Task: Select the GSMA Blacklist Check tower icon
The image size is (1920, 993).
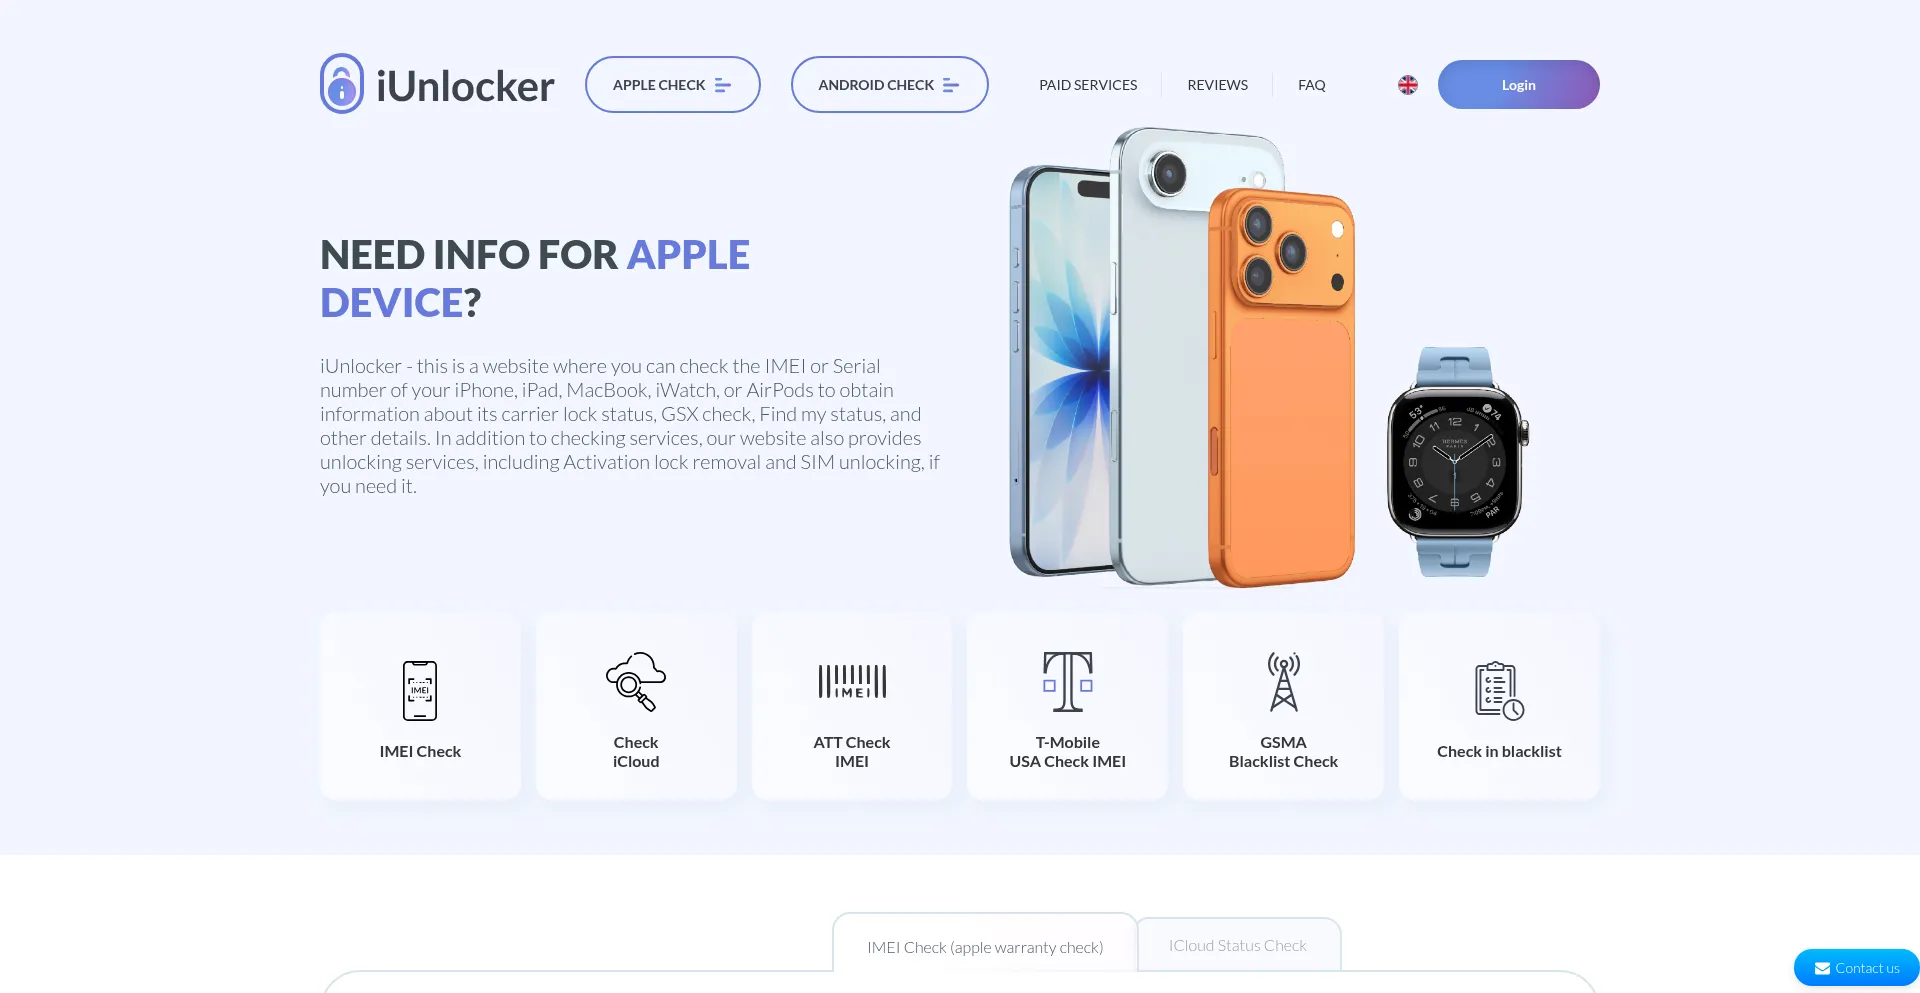Action: (1284, 681)
